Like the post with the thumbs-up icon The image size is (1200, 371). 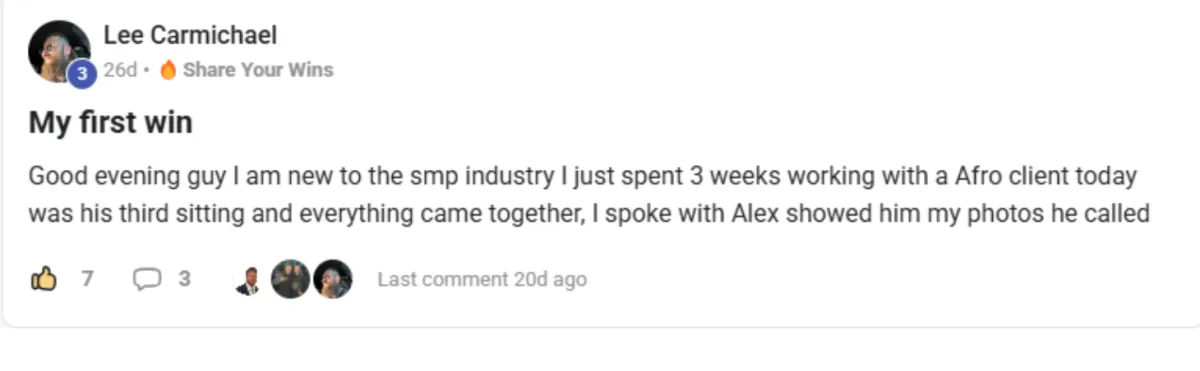[x=43, y=279]
